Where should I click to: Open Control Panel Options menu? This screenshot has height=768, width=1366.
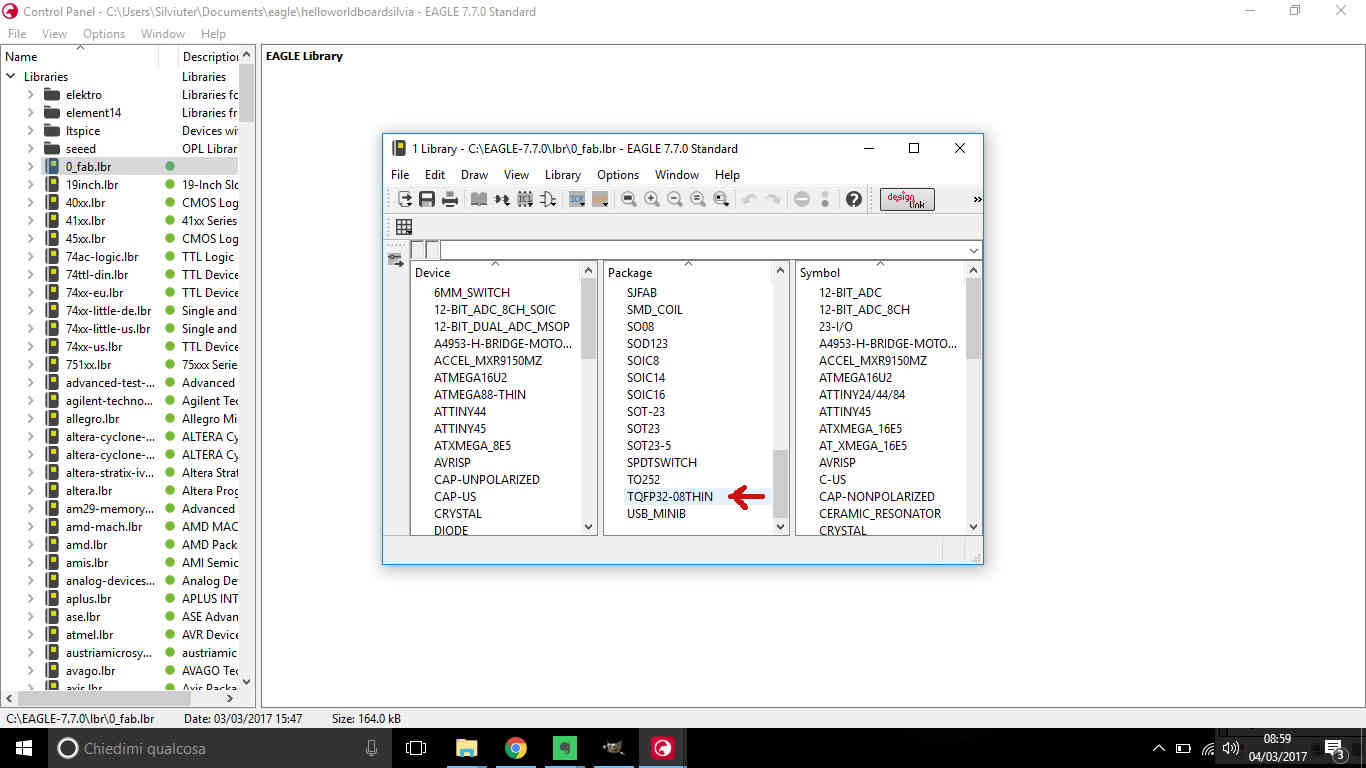104,33
